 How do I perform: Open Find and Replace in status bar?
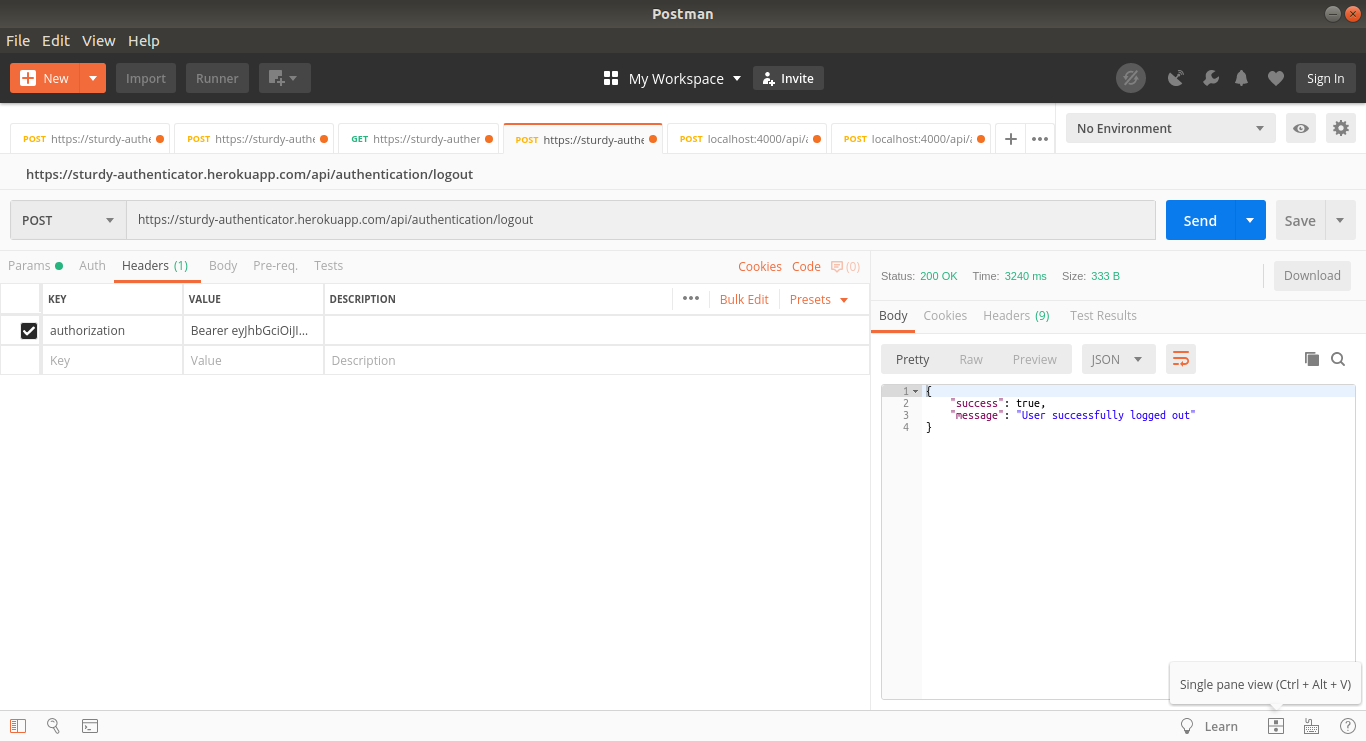[54, 726]
